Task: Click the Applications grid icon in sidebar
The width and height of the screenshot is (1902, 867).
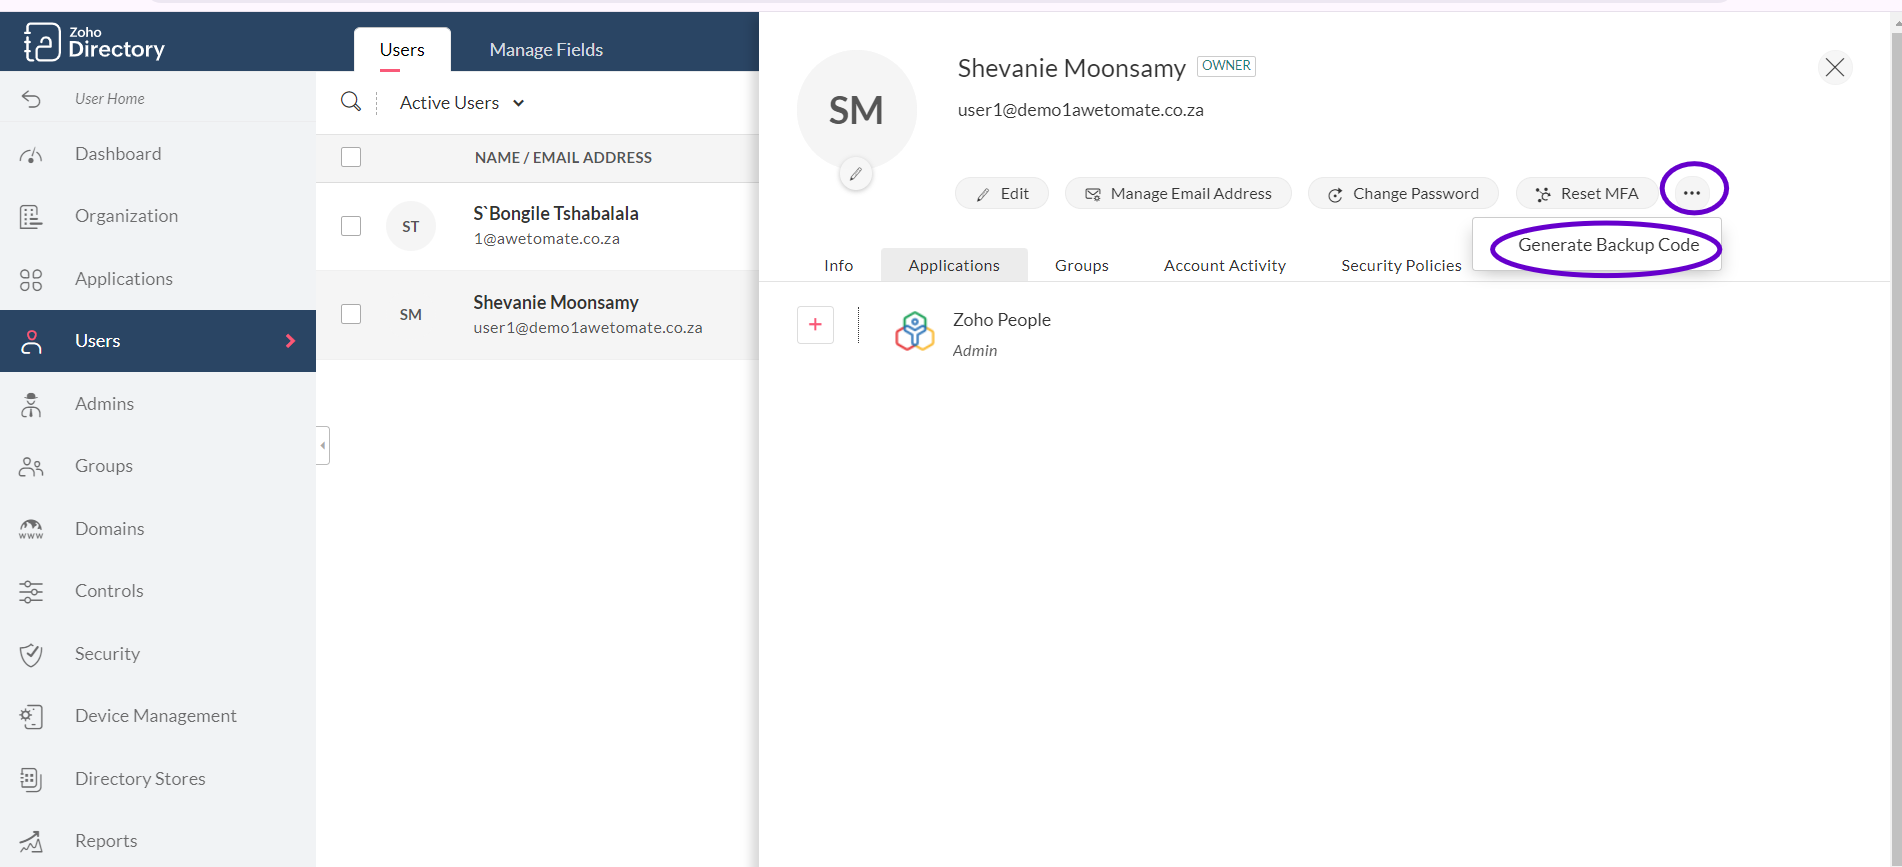Action: [x=31, y=279]
